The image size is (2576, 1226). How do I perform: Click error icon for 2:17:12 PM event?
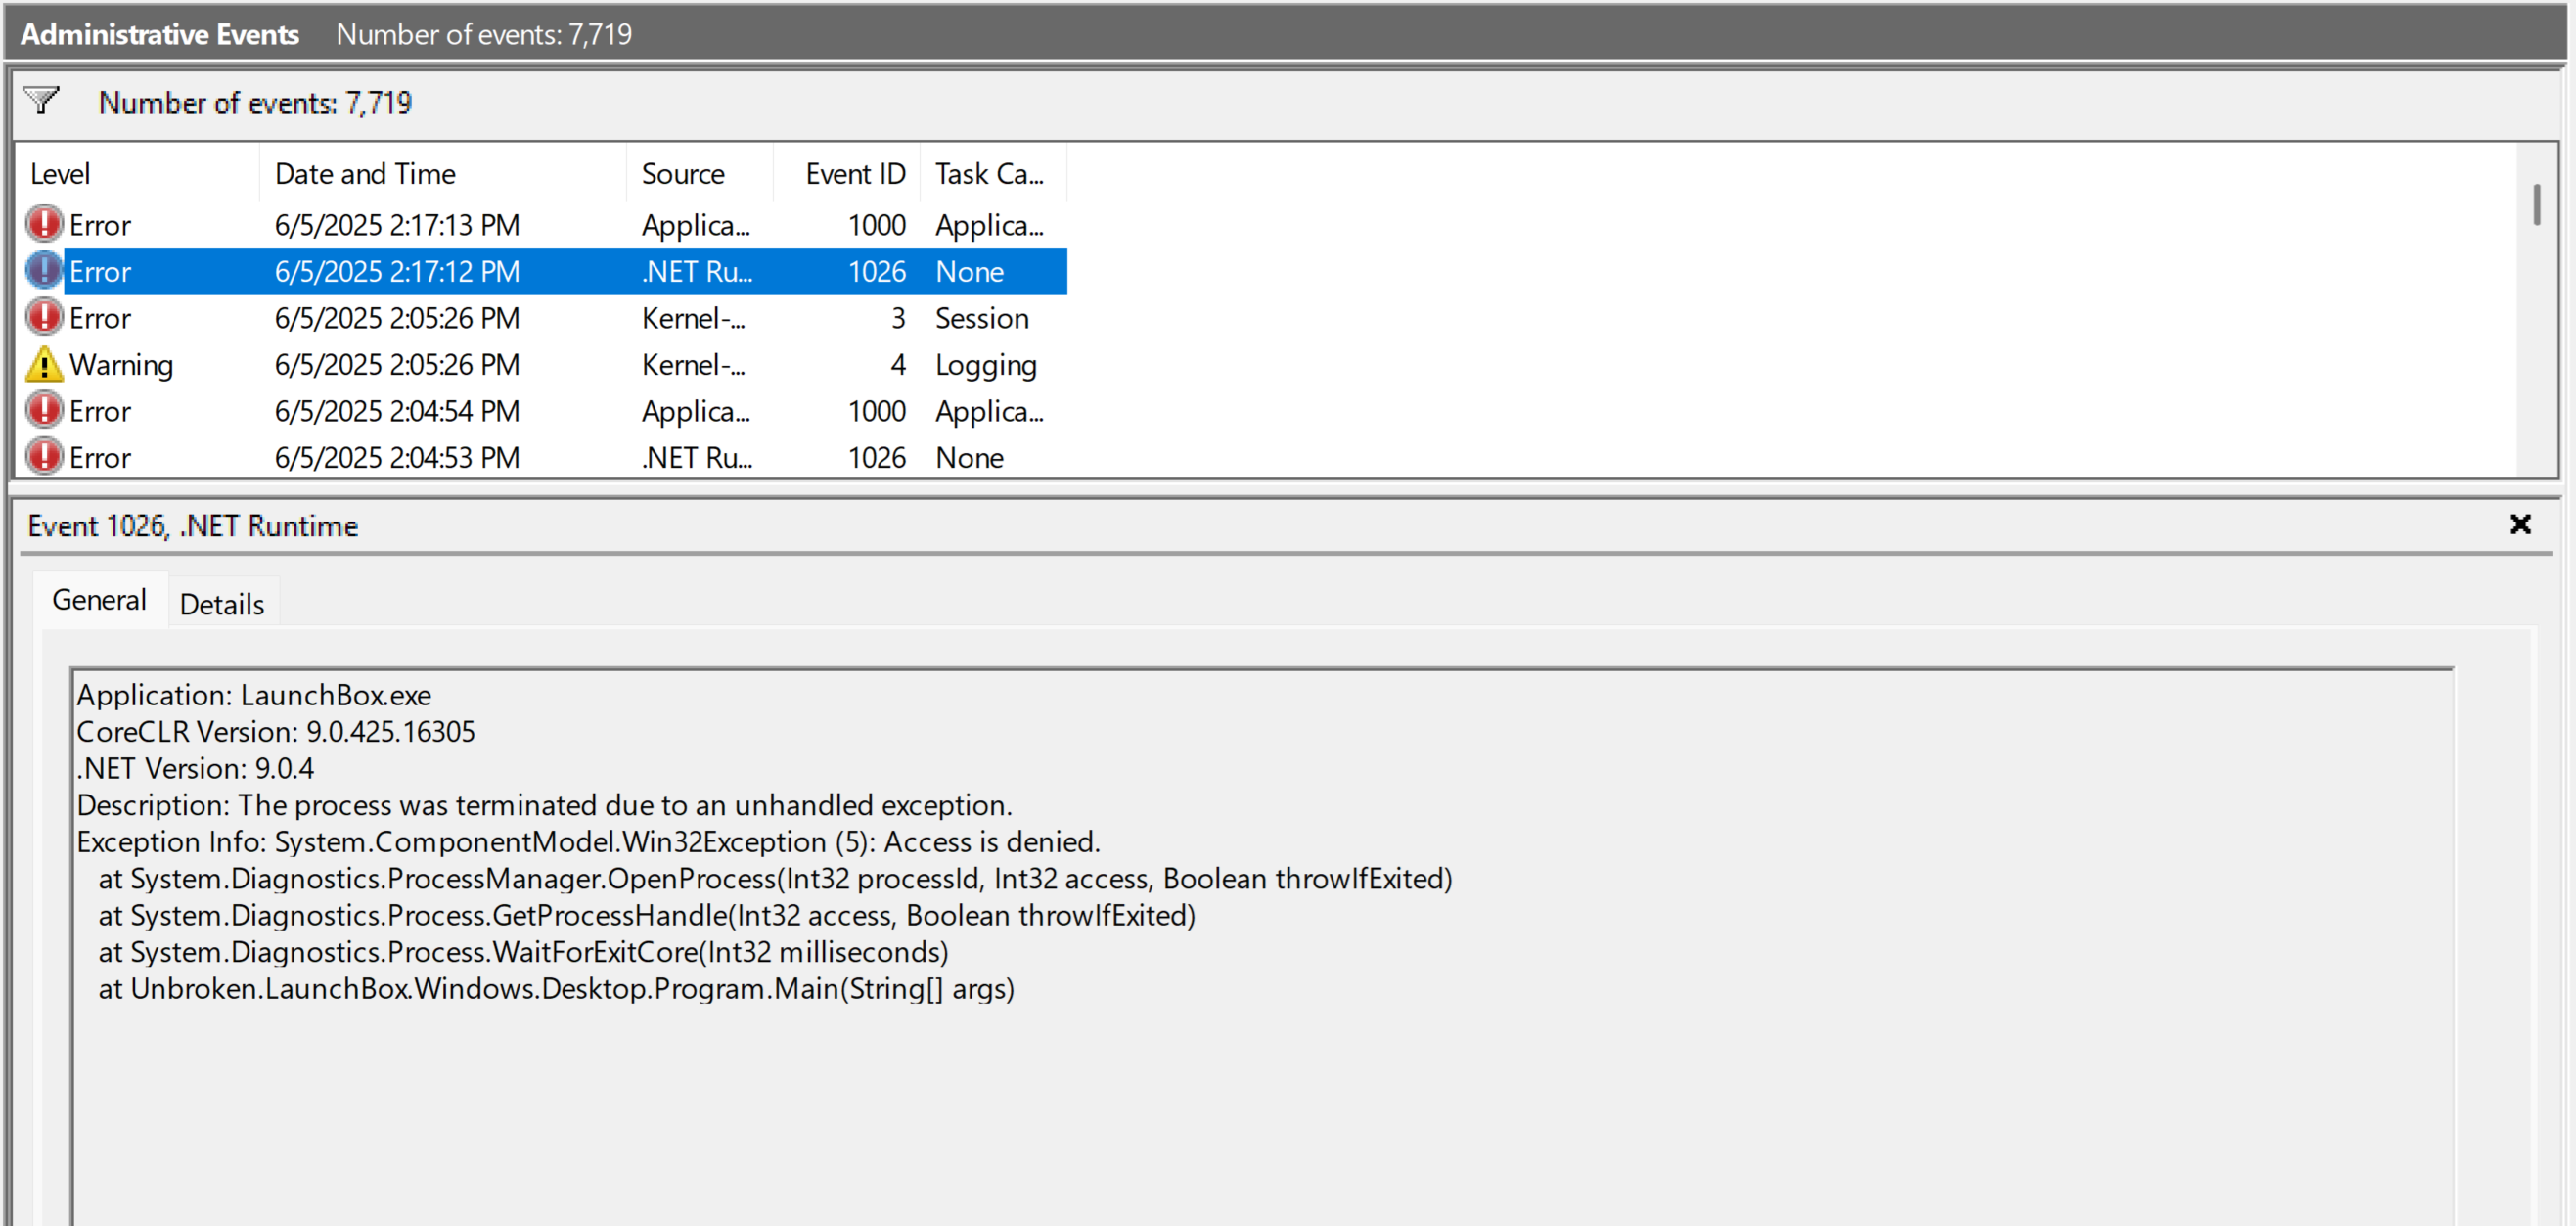(44, 271)
